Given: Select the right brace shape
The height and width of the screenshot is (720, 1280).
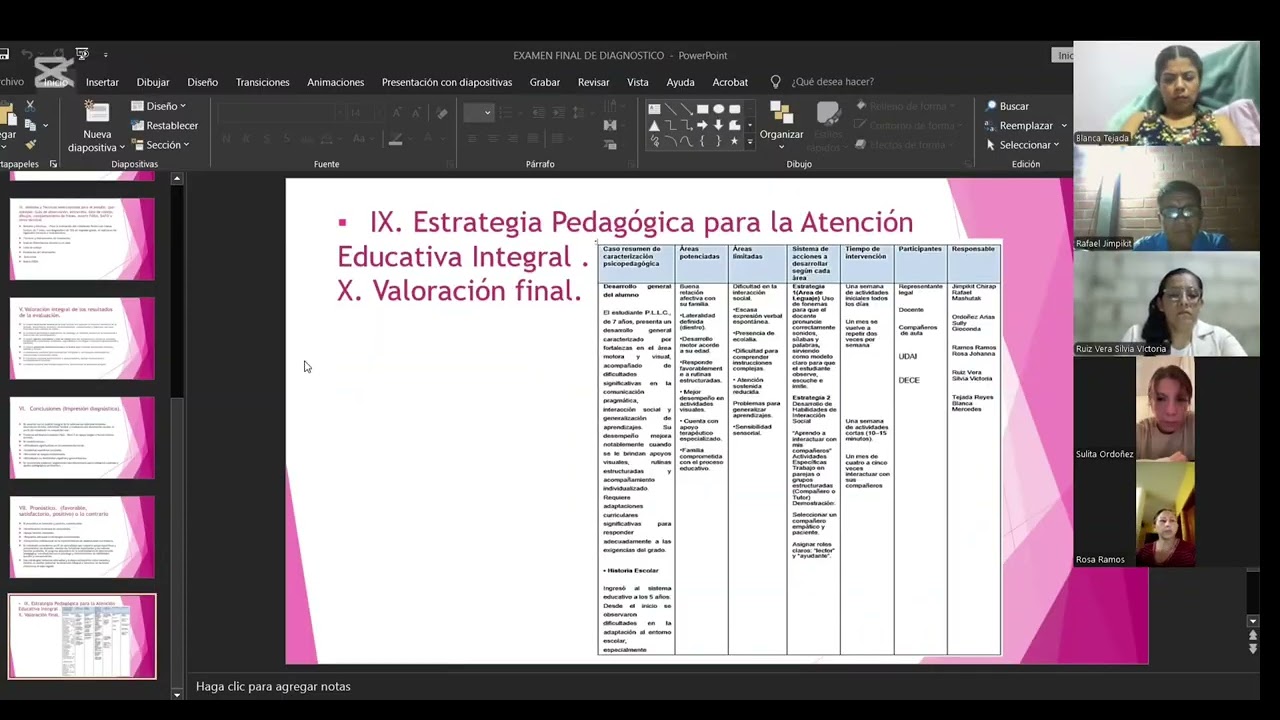Looking at the screenshot, I should point(719,141).
